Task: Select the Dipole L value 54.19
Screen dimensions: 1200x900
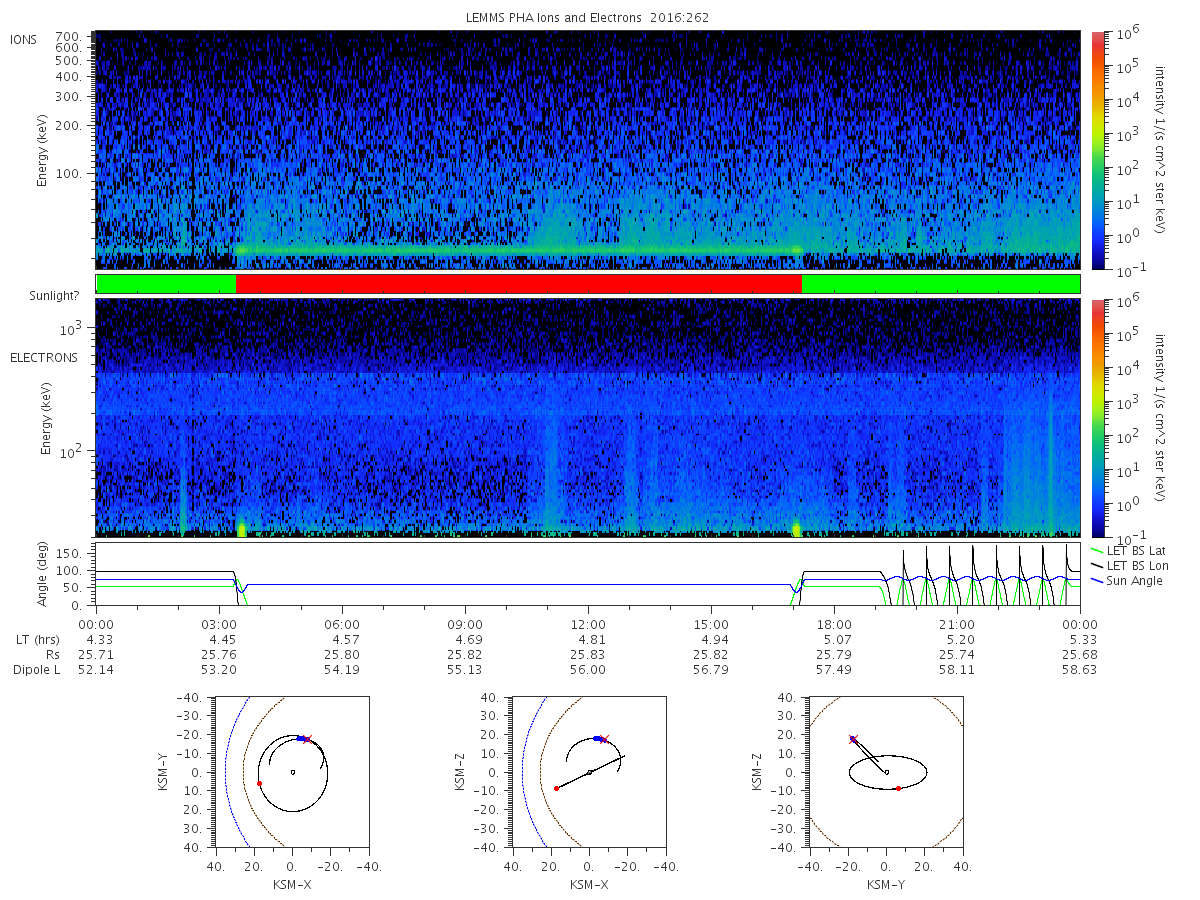Action: 342,670
